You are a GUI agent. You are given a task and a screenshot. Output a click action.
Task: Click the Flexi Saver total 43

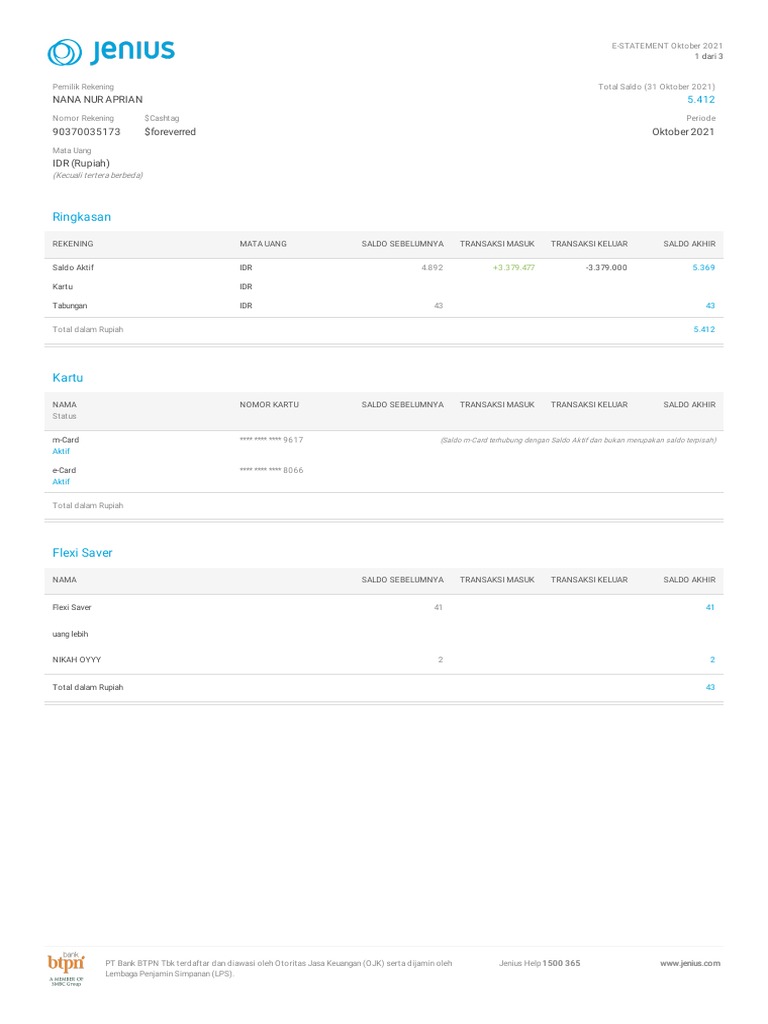(710, 687)
